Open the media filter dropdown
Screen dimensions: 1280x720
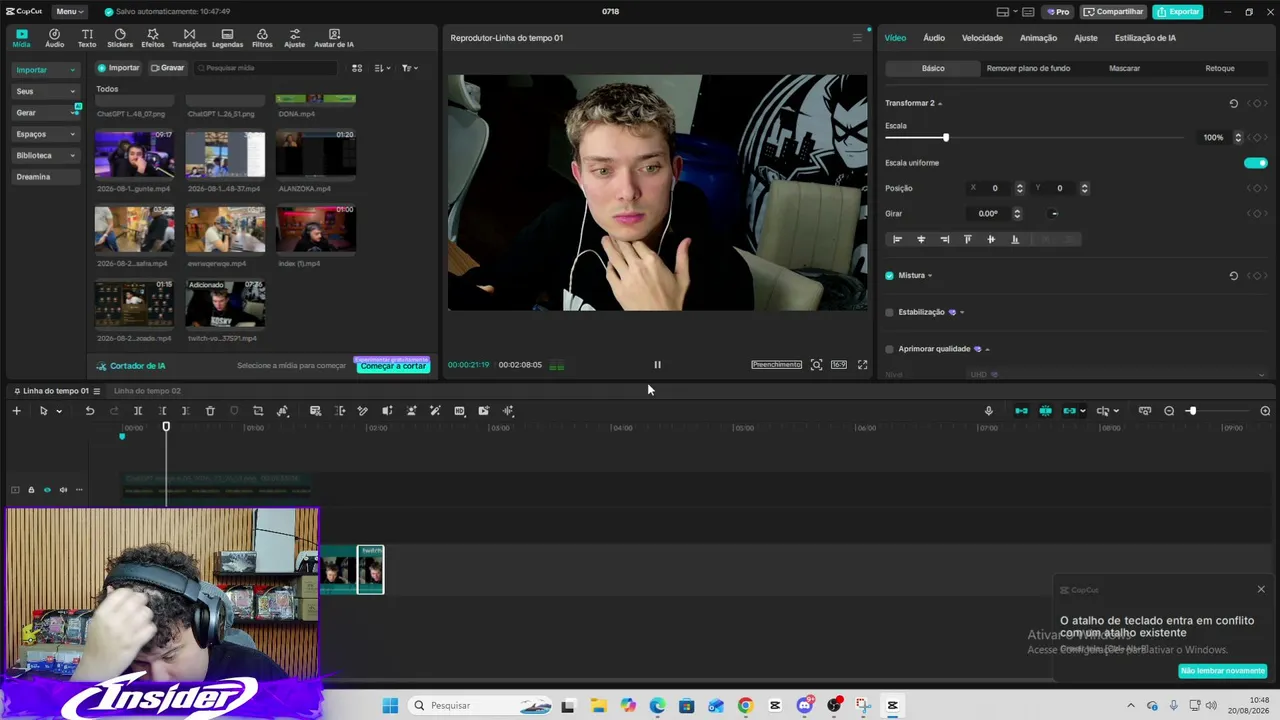tap(409, 68)
